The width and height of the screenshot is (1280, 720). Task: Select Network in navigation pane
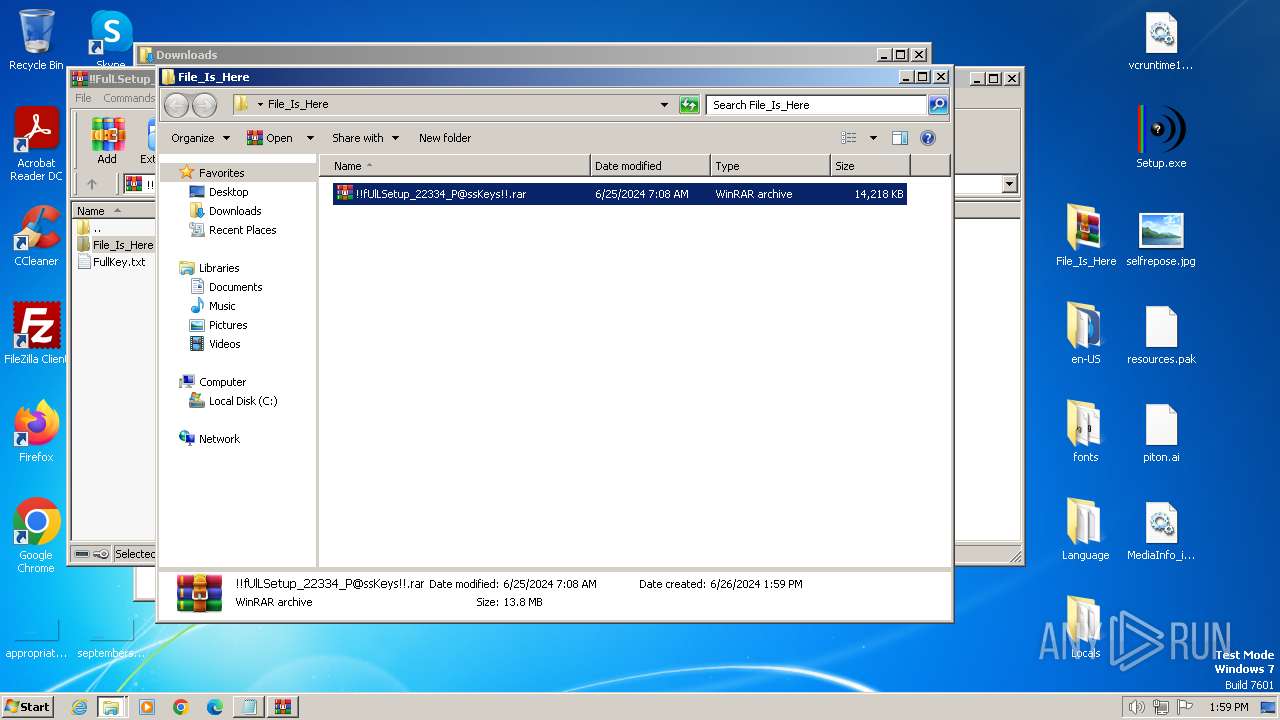(x=219, y=439)
